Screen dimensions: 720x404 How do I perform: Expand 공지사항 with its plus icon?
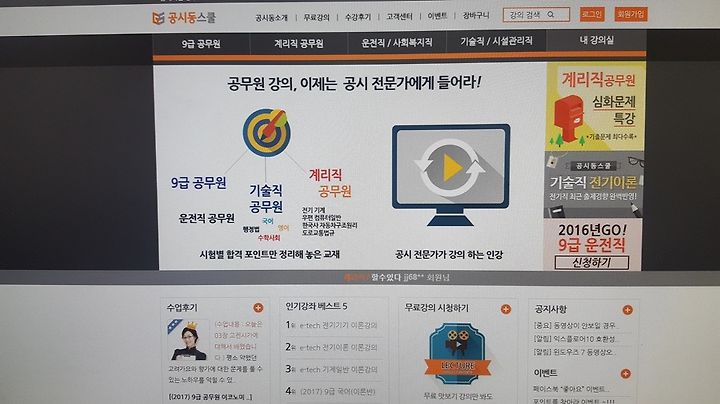coord(627,310)
